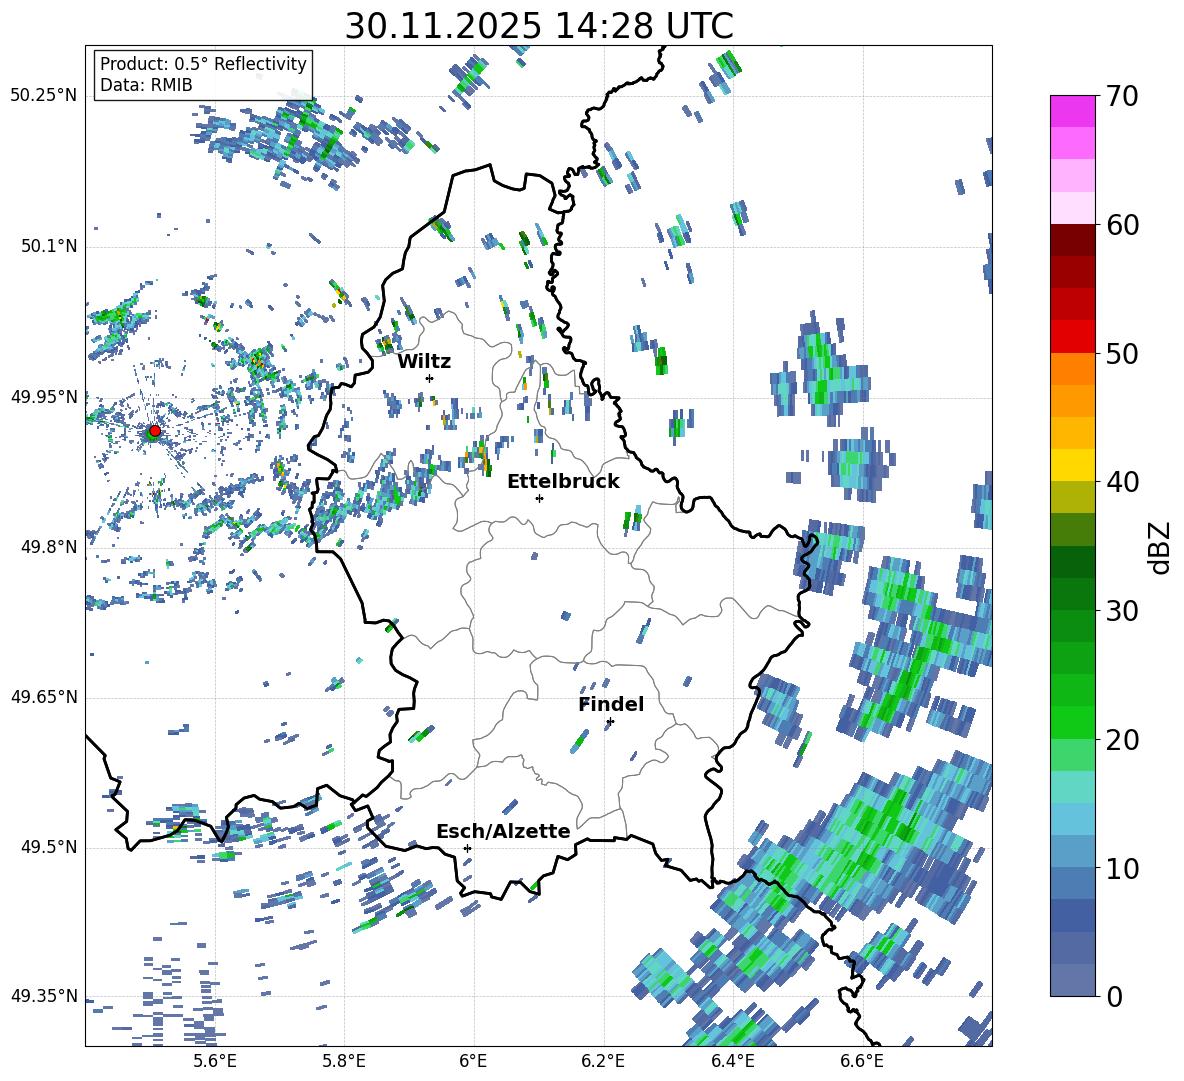This screenshot has width=1184, height=1081.
Task: Click the 0 colorbar tick value
Action: [x=1114, y=996]
